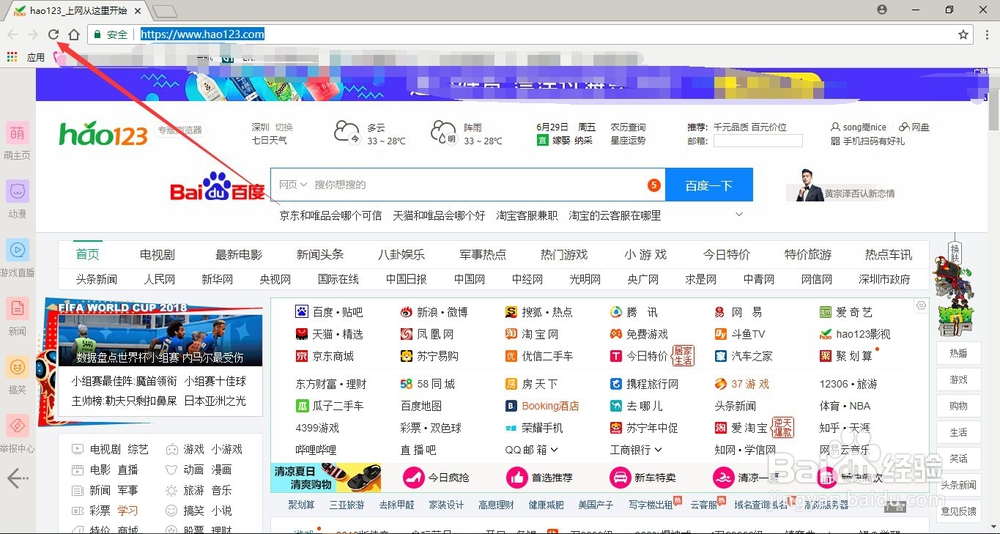Open 今日疯抢 high-heel icon
Image resolution: width=1000 pixels, height=534 pixels.
(413, 477)
